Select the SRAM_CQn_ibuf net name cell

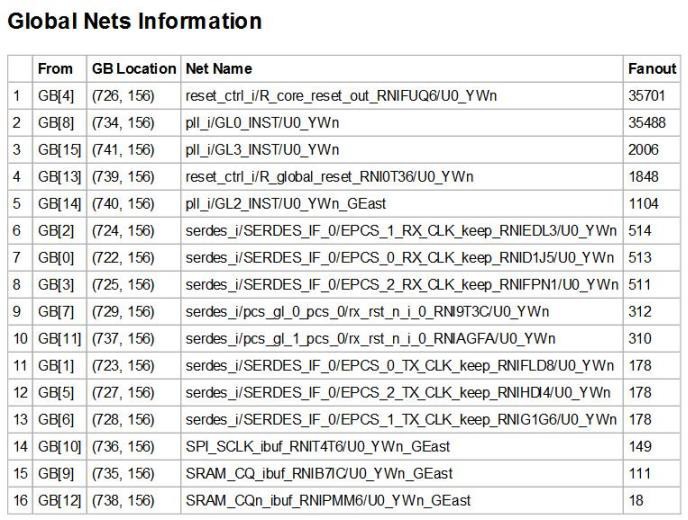click(327, 500)
